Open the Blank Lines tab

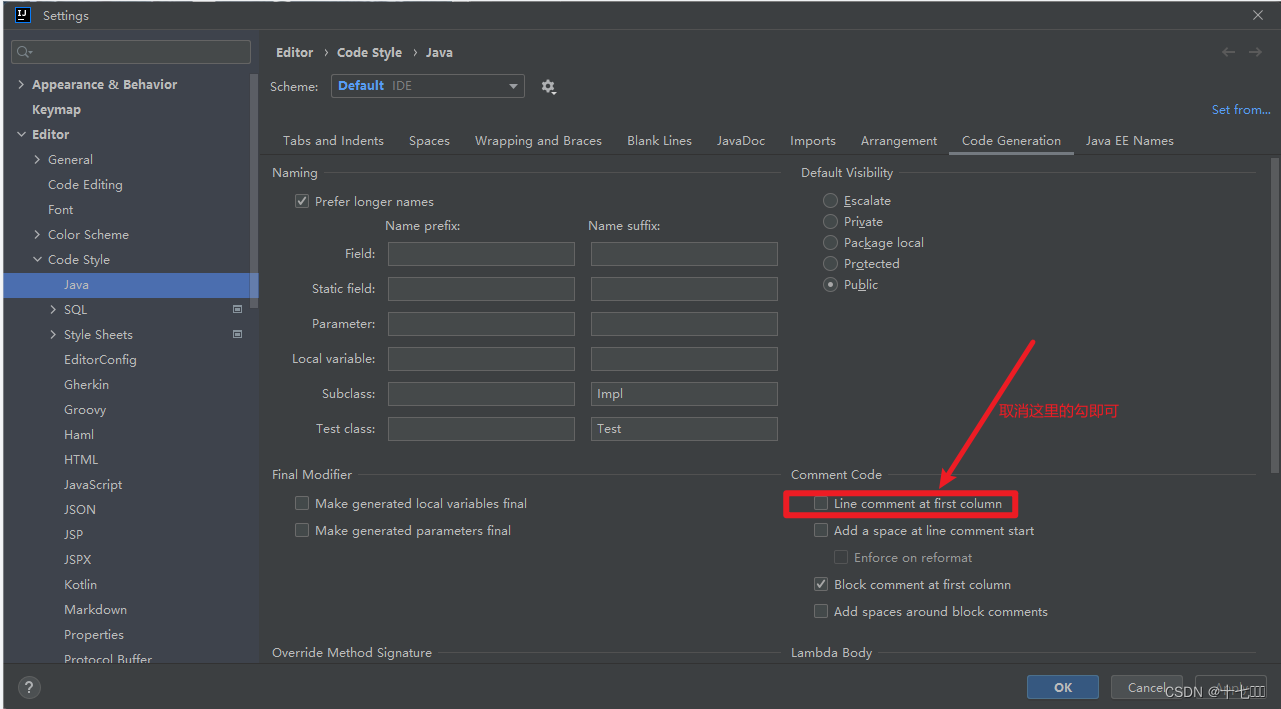659,140
